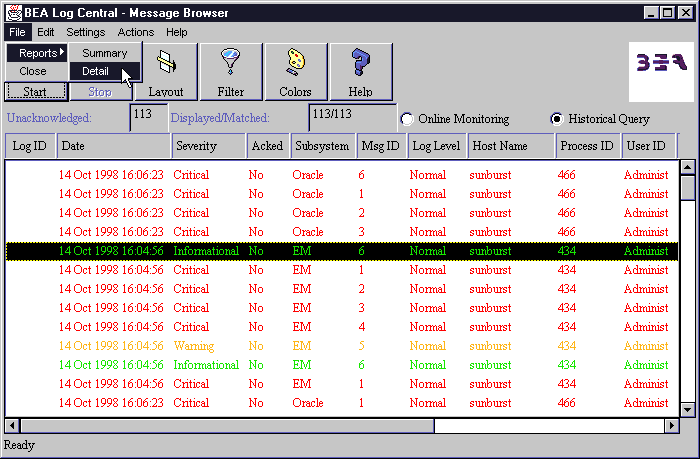Viewport: 700px width, 459px height.
Task: Open the Edit menu
Action: click(46, 32)
